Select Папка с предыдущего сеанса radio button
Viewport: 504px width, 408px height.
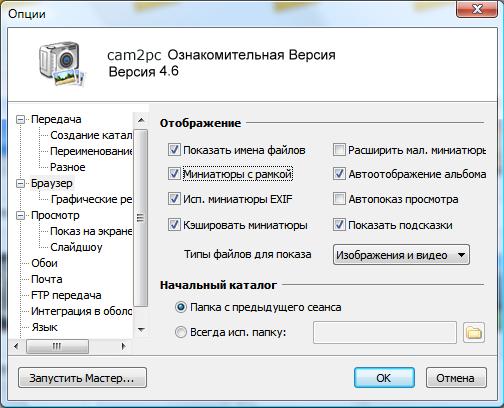(181, 307)
